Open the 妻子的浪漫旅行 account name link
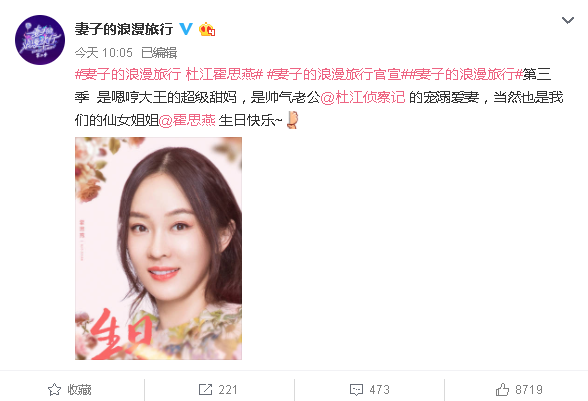The height and width of the screenshot is (401, 588). point(124,29)
